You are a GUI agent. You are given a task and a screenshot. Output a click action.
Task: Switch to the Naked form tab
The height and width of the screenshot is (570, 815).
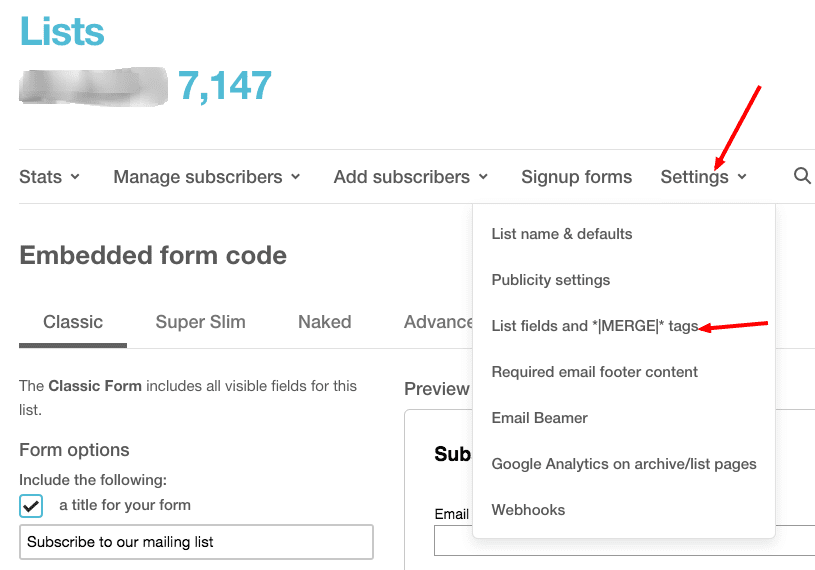324,322
